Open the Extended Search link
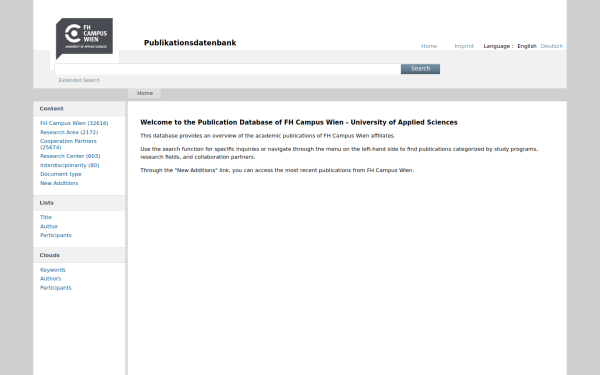 pyautogui.click(x=79, y=80)
